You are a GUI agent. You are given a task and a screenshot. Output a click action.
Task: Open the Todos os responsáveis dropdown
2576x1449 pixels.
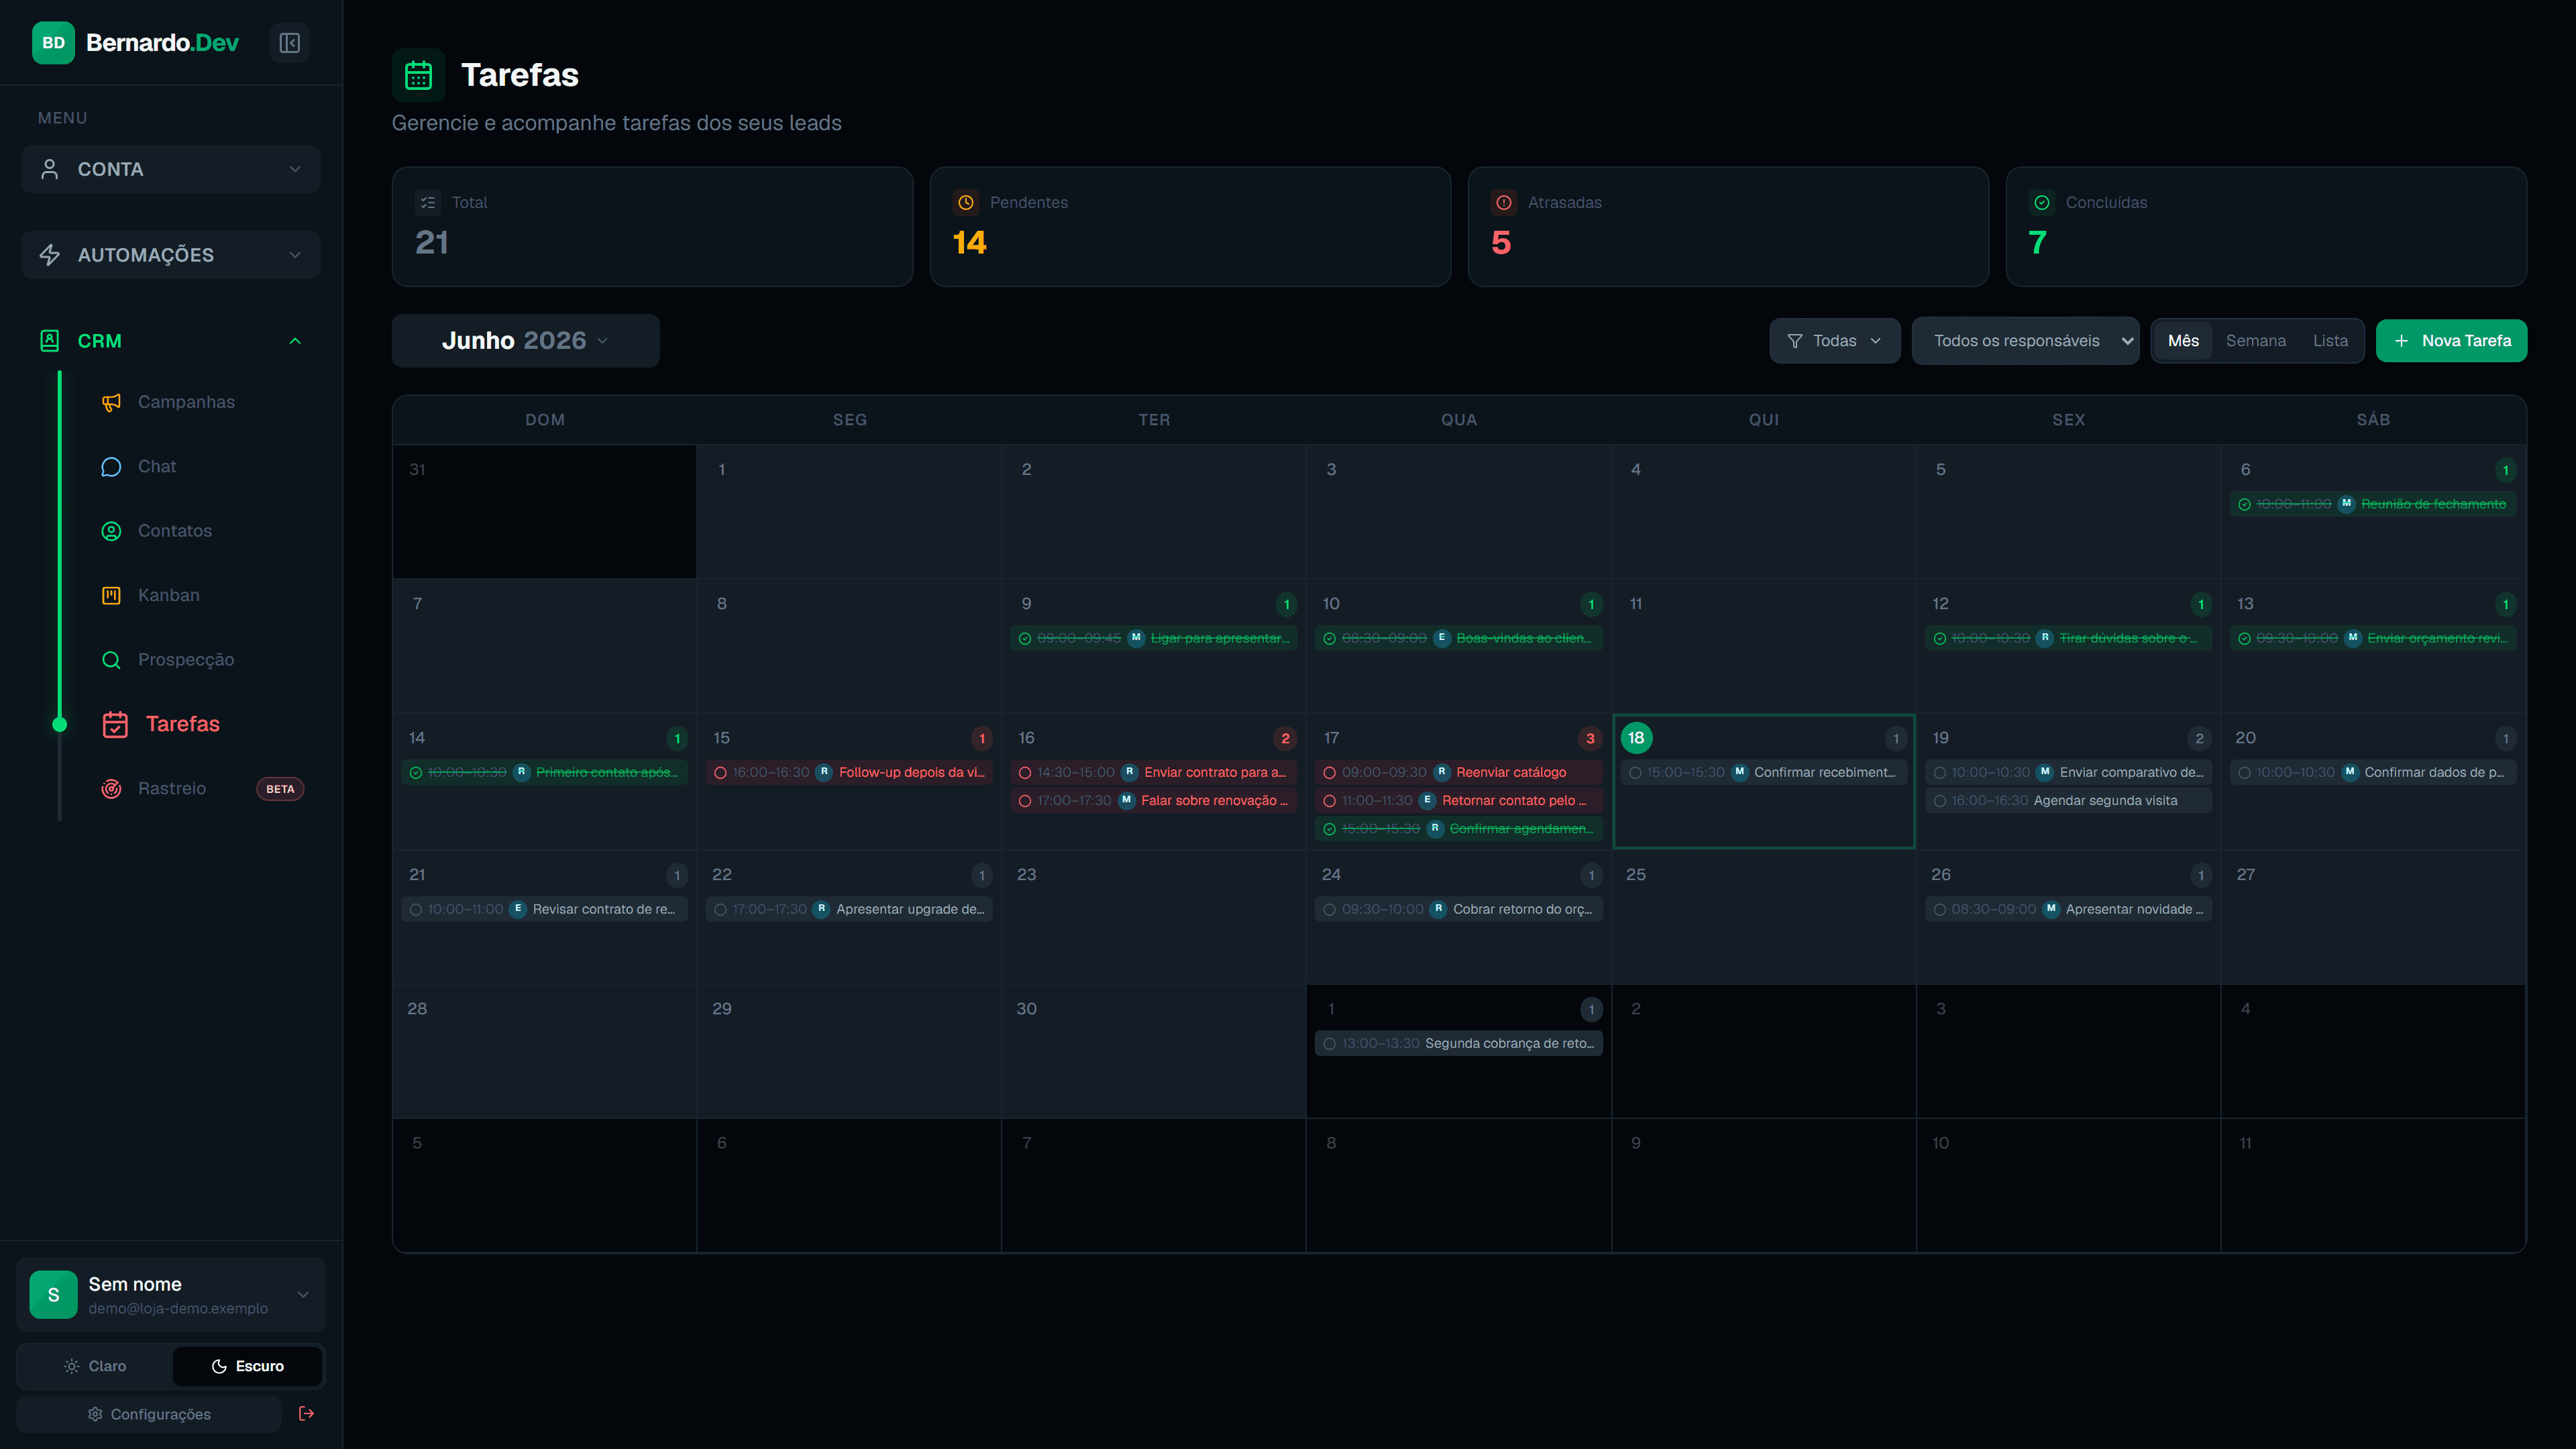pos(2025,341)
